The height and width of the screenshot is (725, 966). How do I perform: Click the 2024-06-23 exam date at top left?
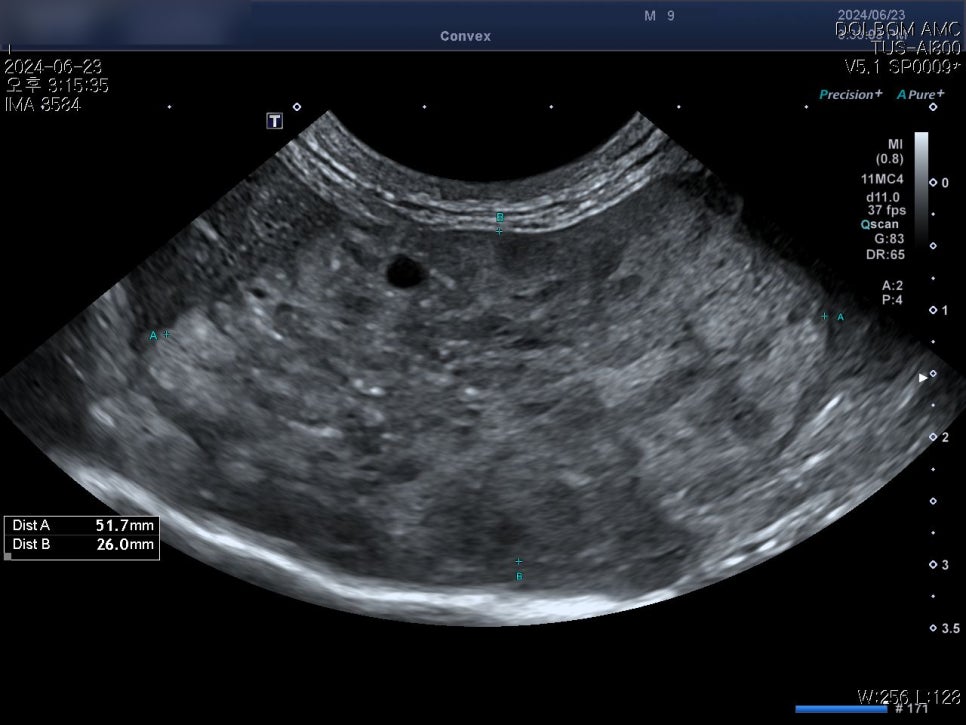tap(53, 67)
